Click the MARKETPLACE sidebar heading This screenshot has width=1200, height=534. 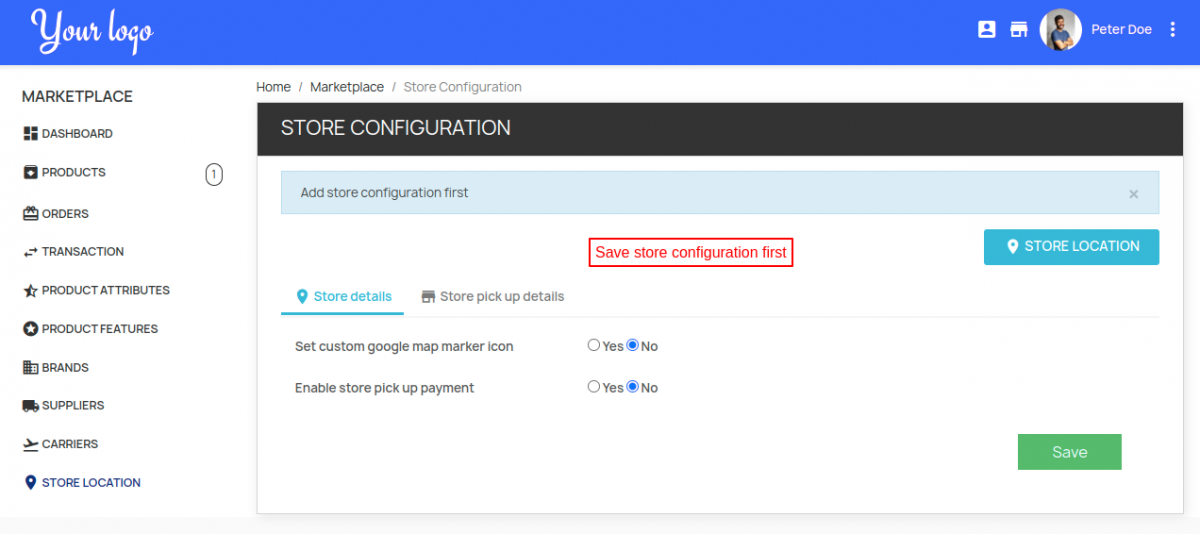[x=77, y=97]
